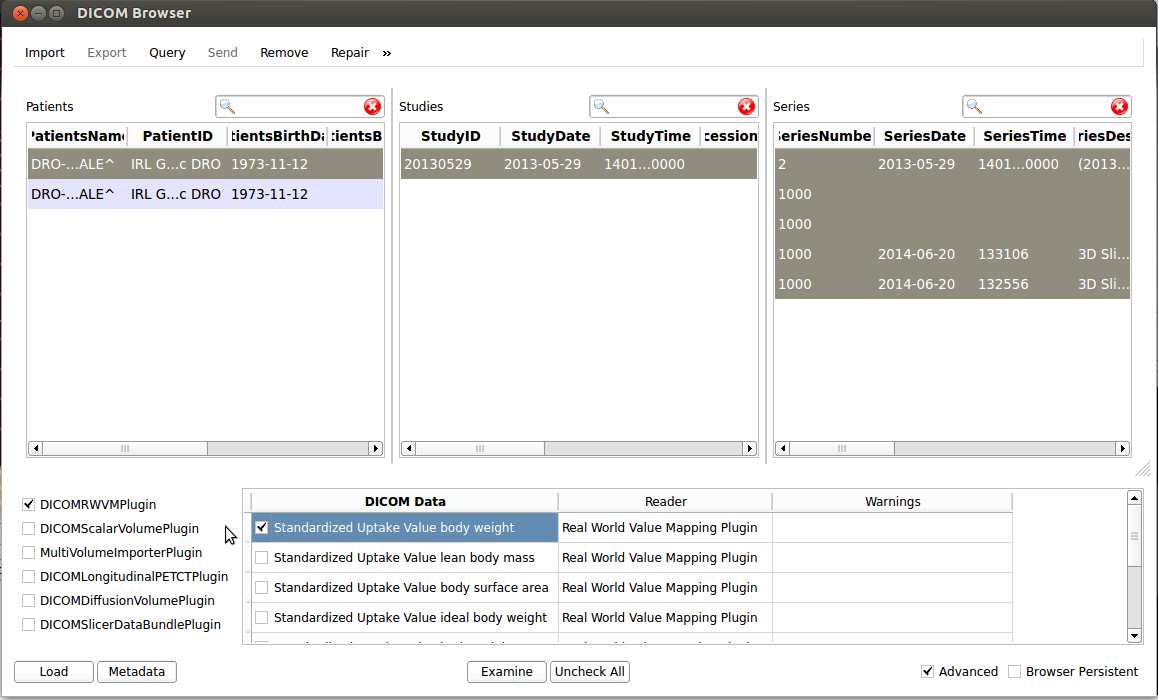
Task: Enable the DICOMScalarVolumePlugin checkbox
Action: click(x=29, y=529)
